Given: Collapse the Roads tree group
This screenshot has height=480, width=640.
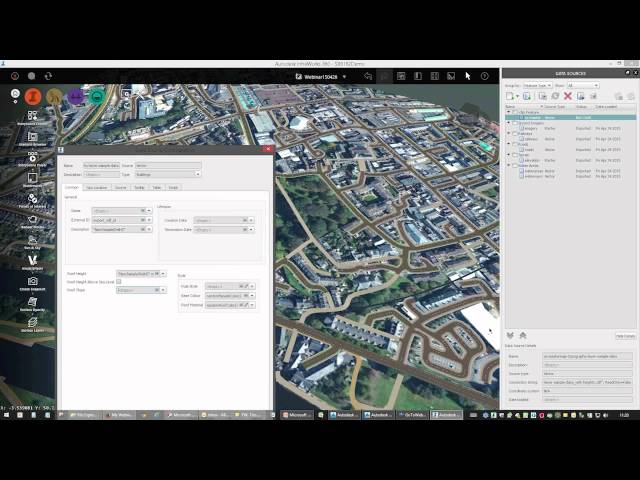Looking at the screenshot, I should coord(509,144).
